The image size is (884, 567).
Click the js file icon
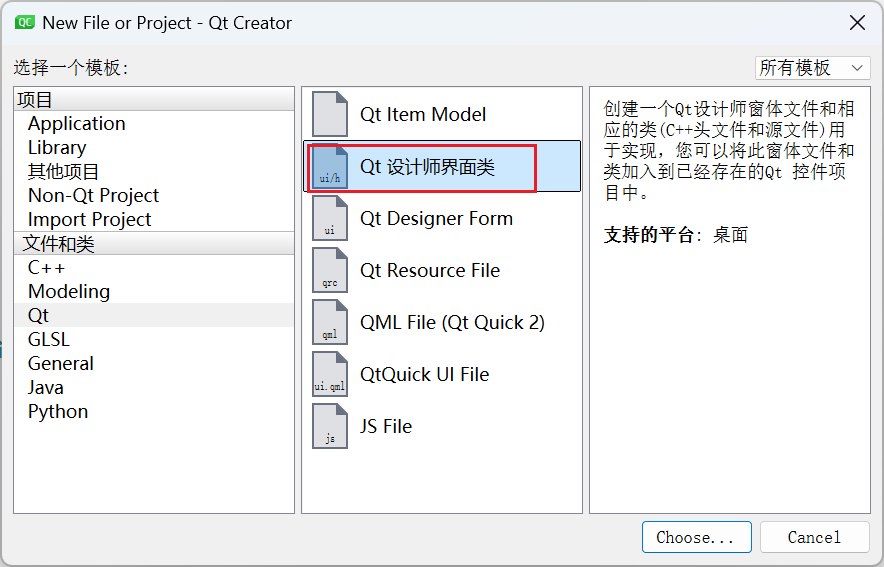(330, 426)
